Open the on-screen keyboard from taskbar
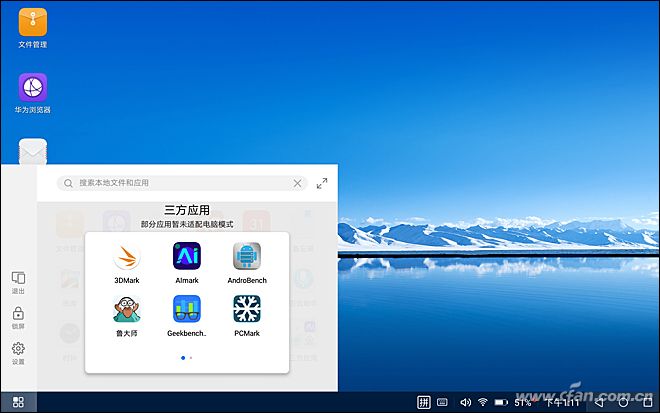The width and height of the screenshot is (660, 413). (x=442, y=402)
